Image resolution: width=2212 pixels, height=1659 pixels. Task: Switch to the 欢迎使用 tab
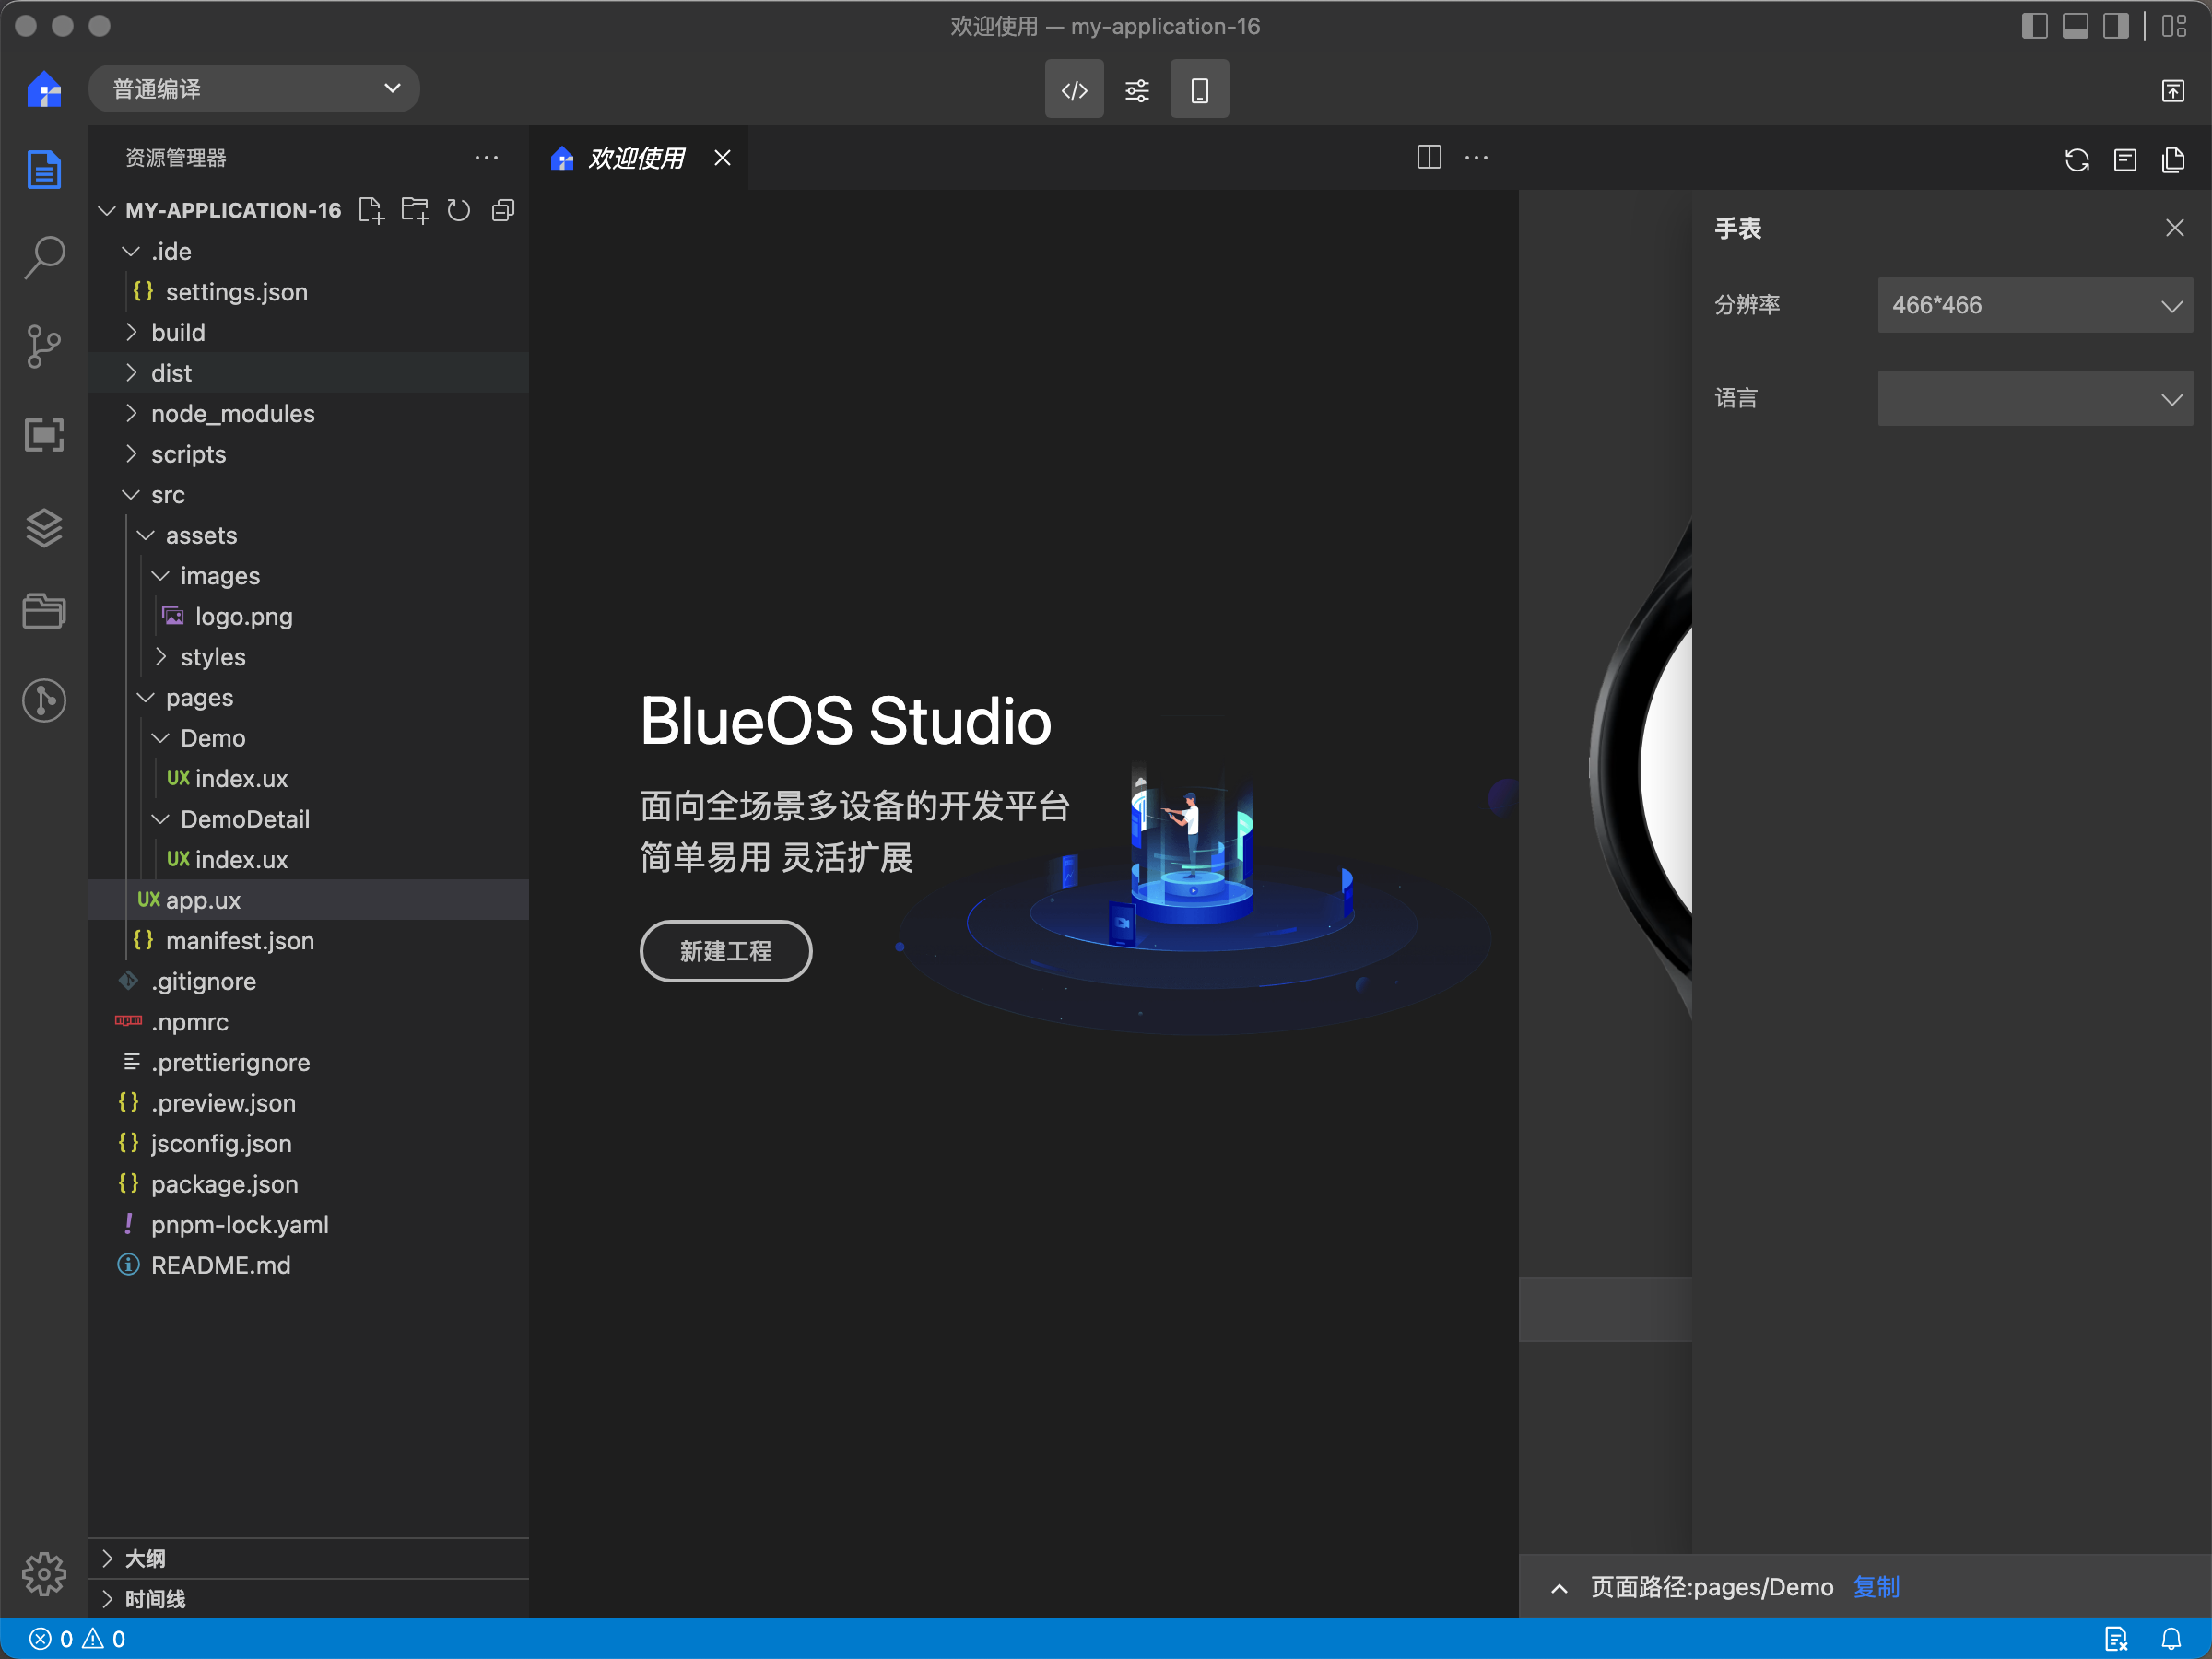coord(636,158)
